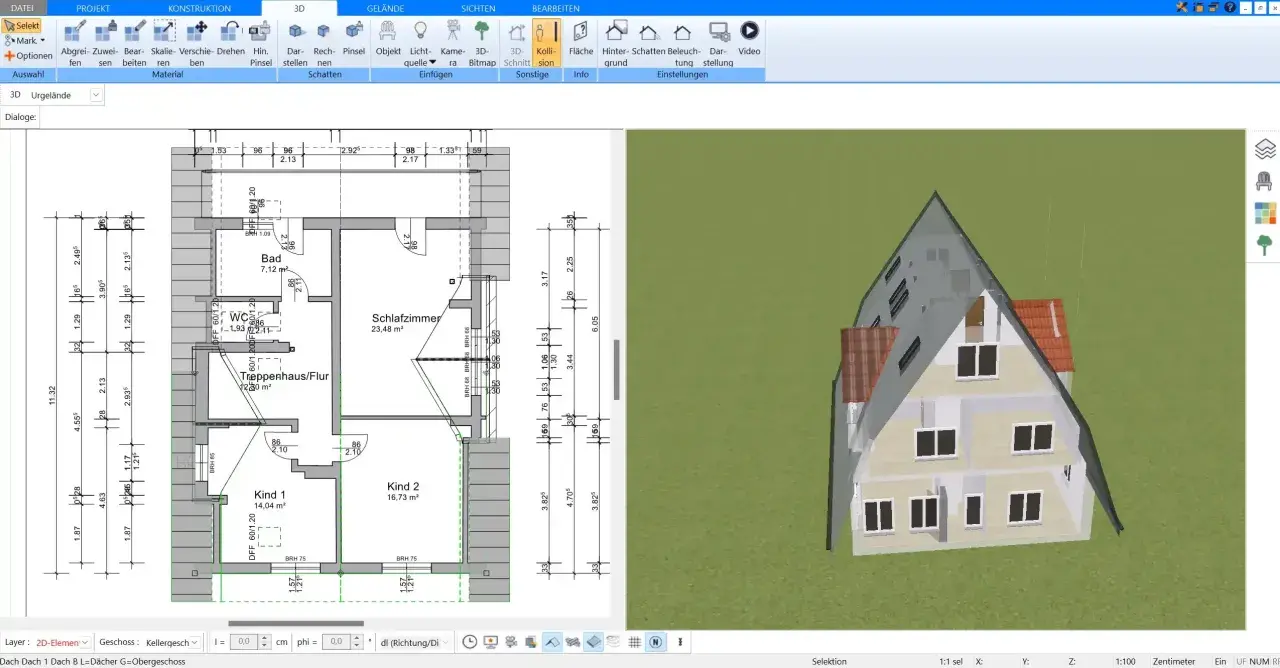1280x668 pixels.
Task: Click the floor plan vertical scrollbar thumb
Action: 617,369
